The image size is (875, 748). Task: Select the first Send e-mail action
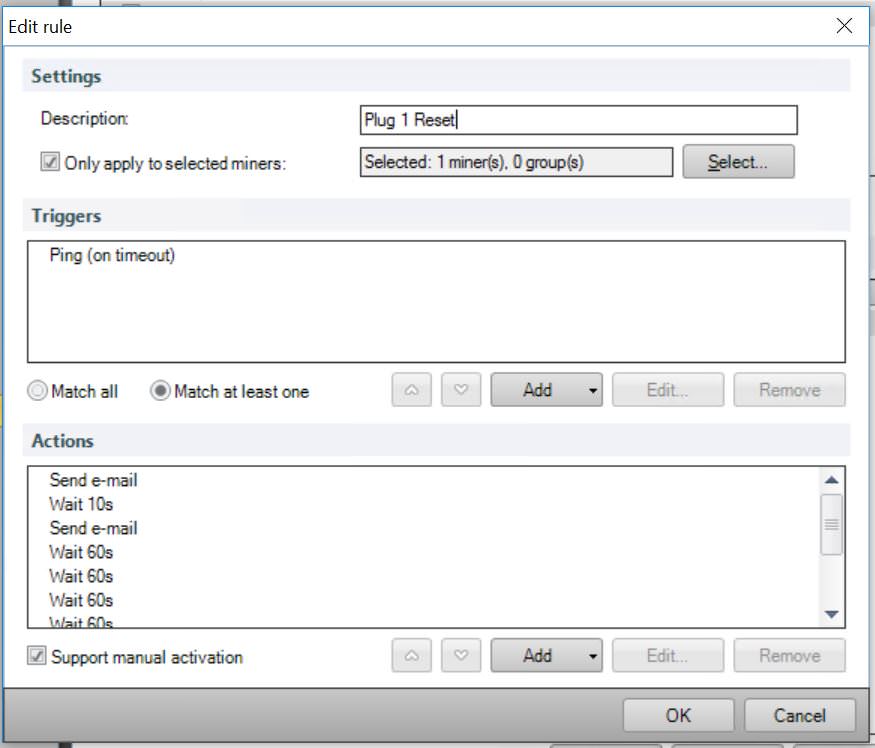[x=93, y=480]
